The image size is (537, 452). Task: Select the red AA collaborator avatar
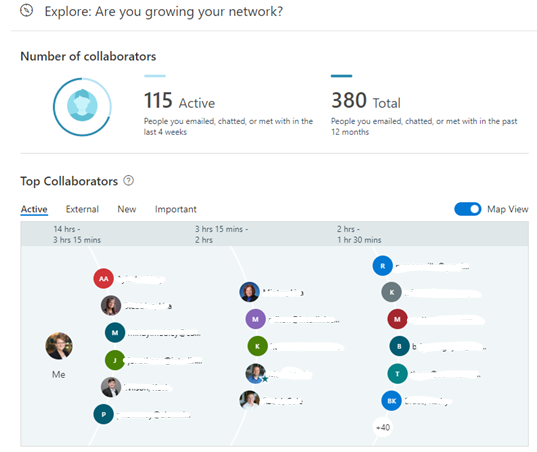click(x=103, y=278)
